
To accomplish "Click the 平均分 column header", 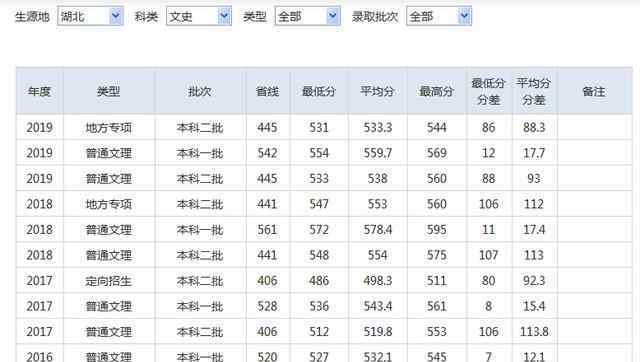I will coord(378,91).
